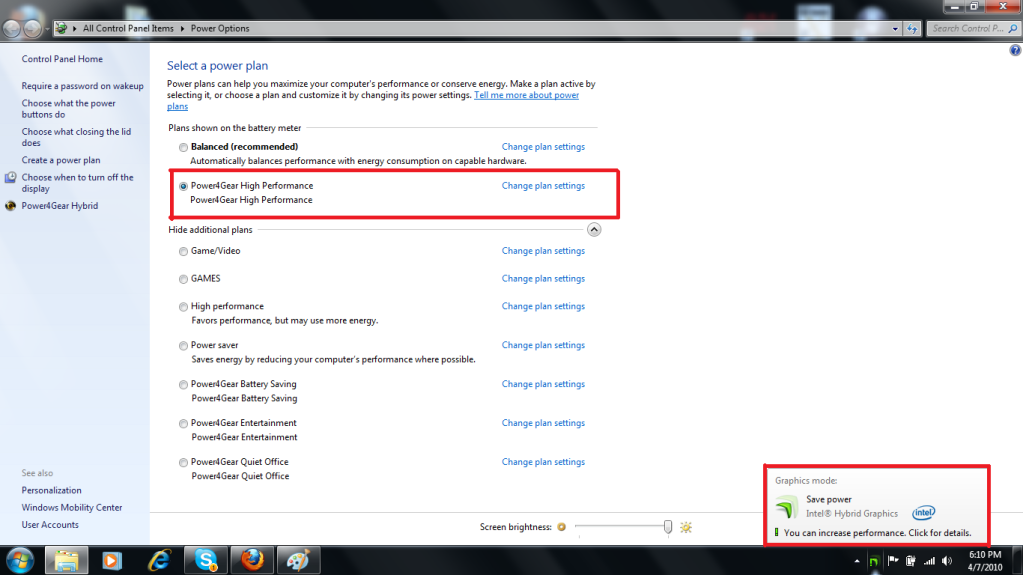Open the address bar history dropdown

(895, 29)
